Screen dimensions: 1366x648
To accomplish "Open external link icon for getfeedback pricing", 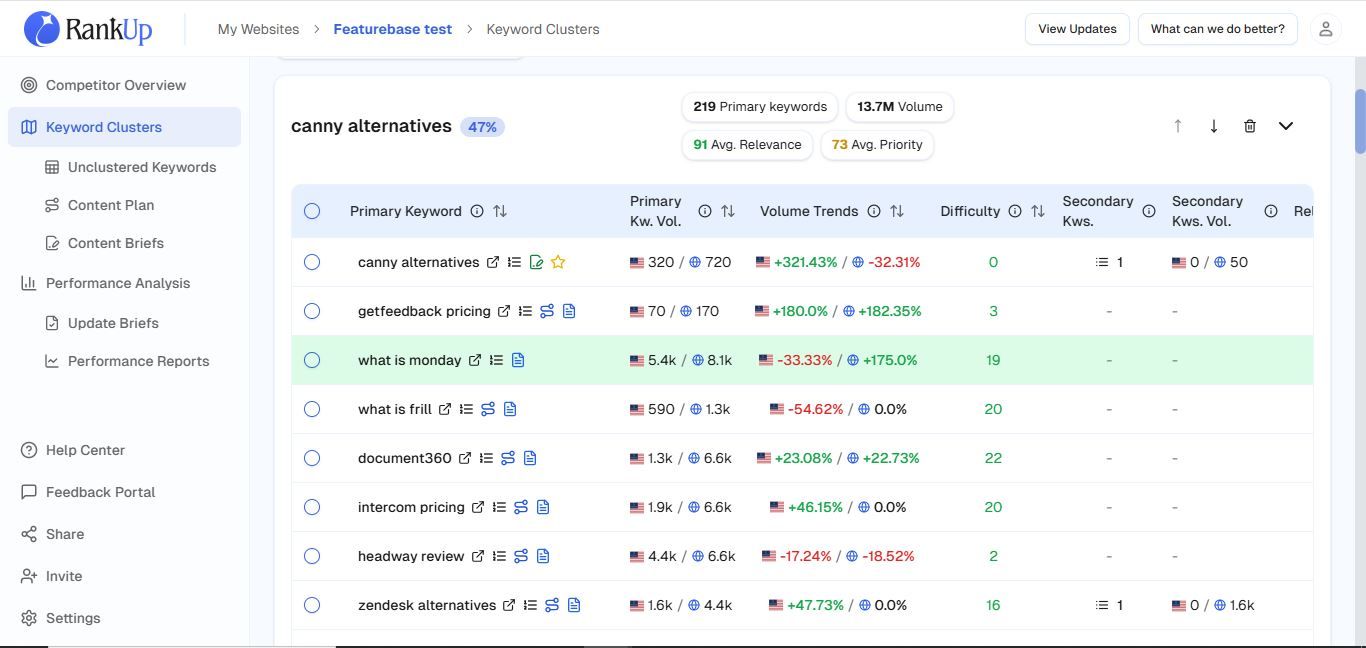I will 504,311.
